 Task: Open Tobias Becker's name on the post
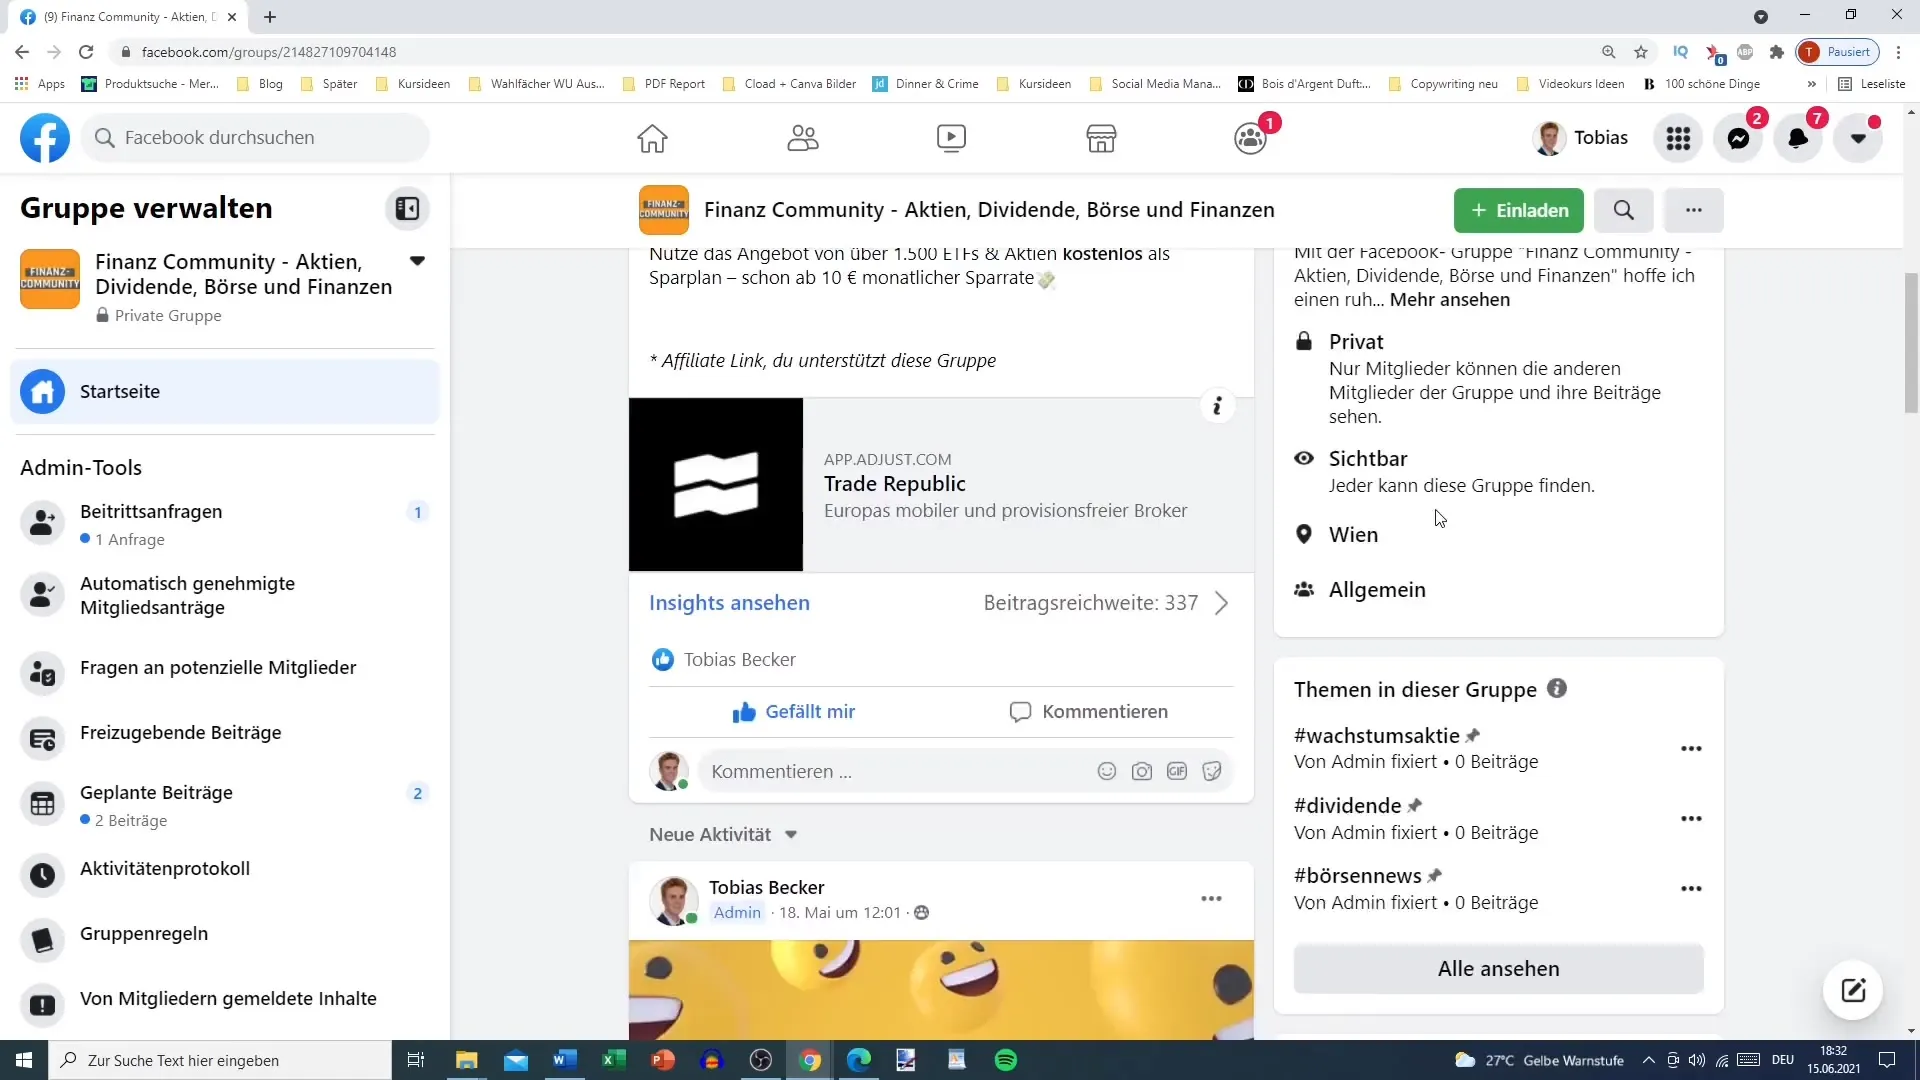point(766,888)
